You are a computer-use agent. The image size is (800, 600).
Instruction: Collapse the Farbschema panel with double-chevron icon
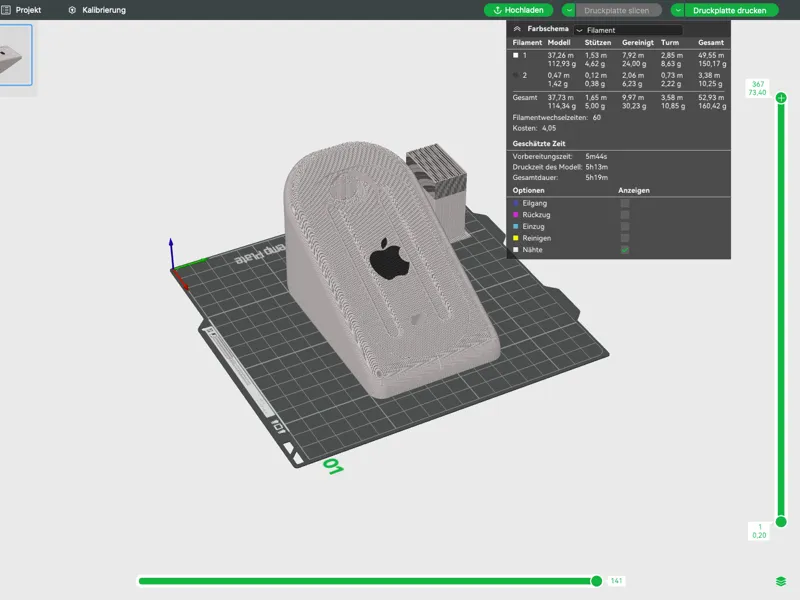coord(517,29)
